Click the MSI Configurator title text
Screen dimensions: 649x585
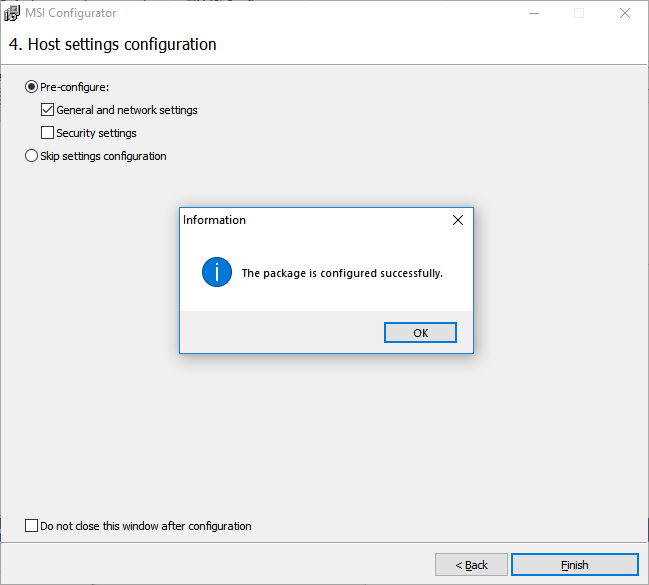pos(70,13)
